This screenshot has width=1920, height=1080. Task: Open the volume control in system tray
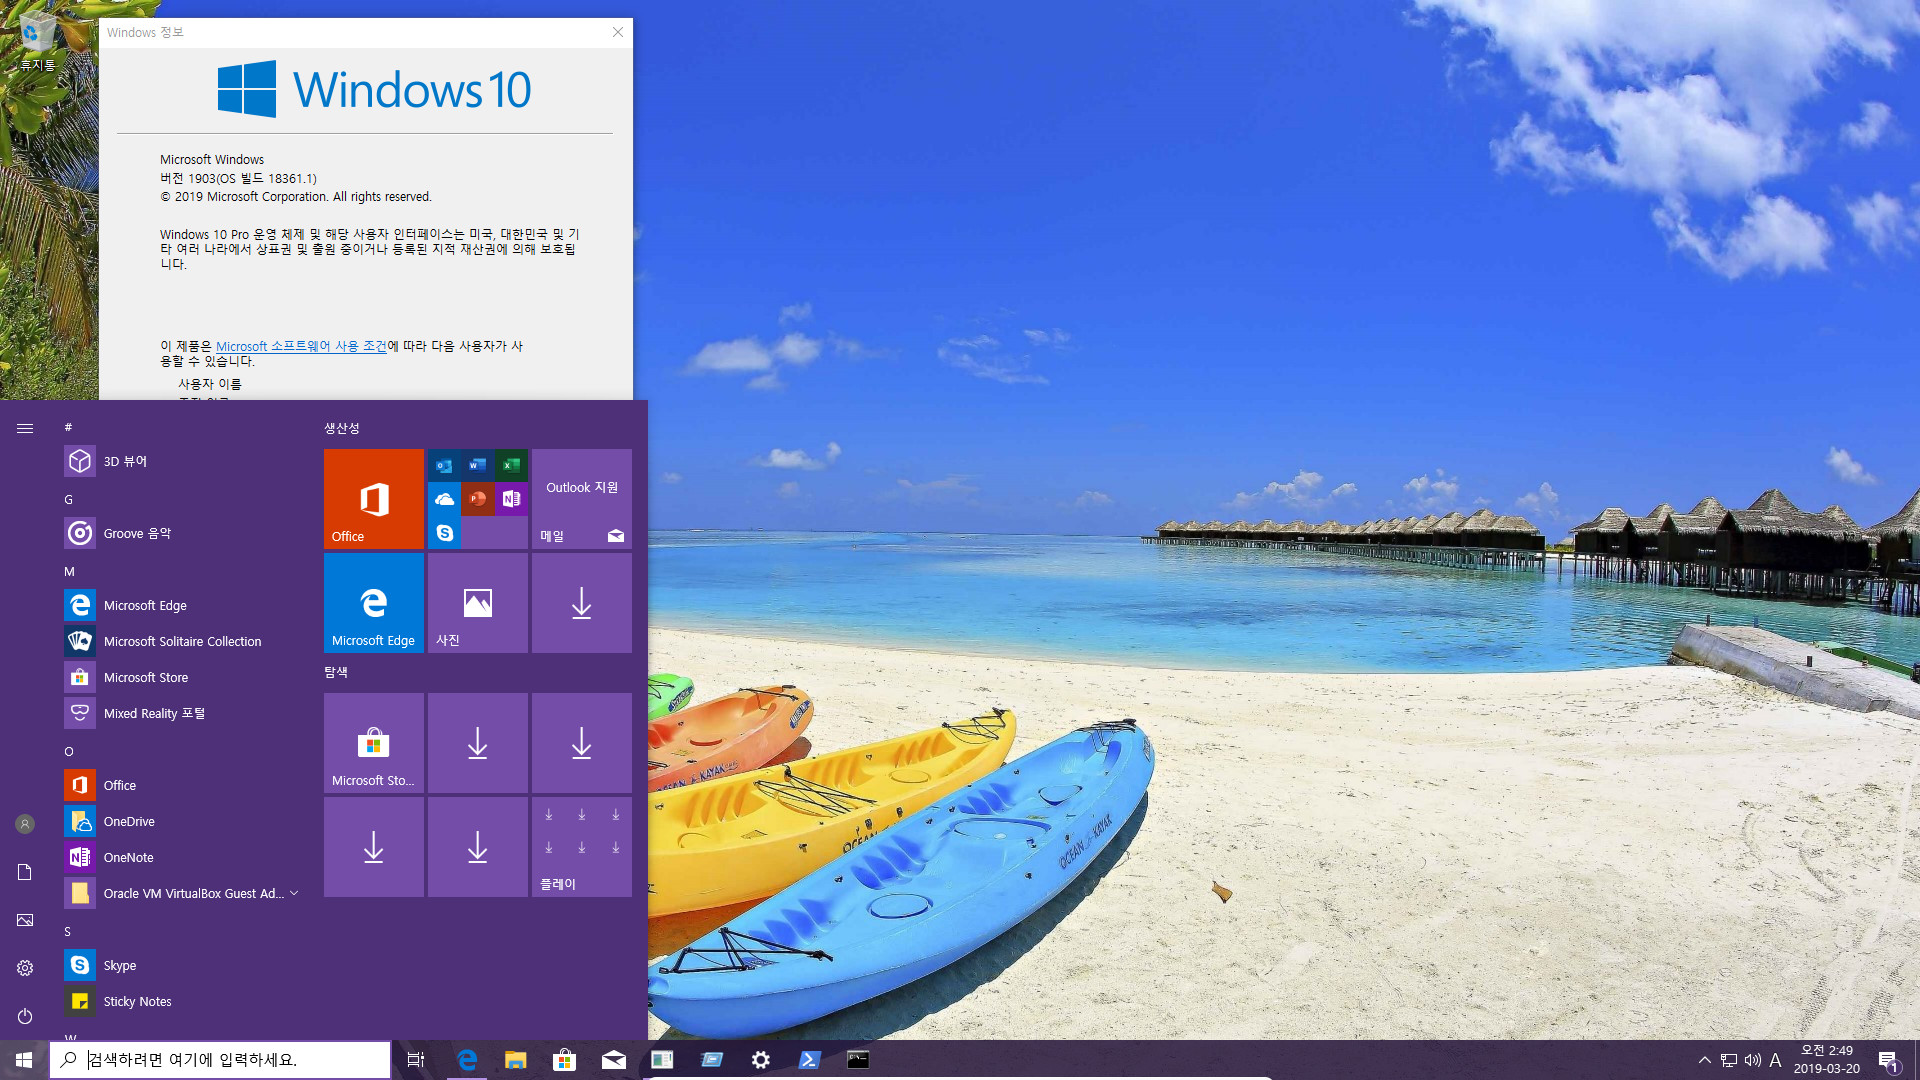pyautogui.click(x=1753, y=1060)
